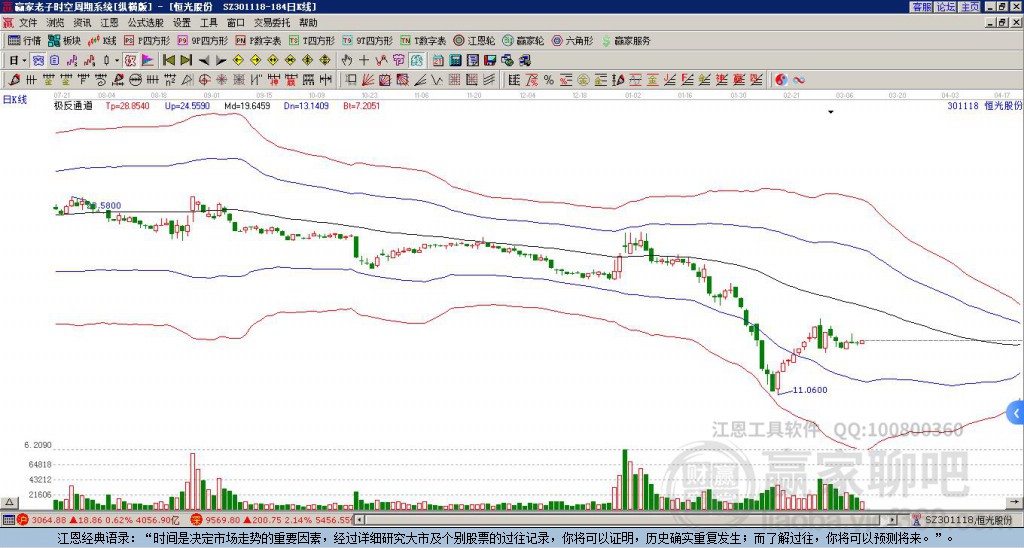Click the 301118 恒光股份 stock label
The image size is (1024, 548).
(984, 105)
